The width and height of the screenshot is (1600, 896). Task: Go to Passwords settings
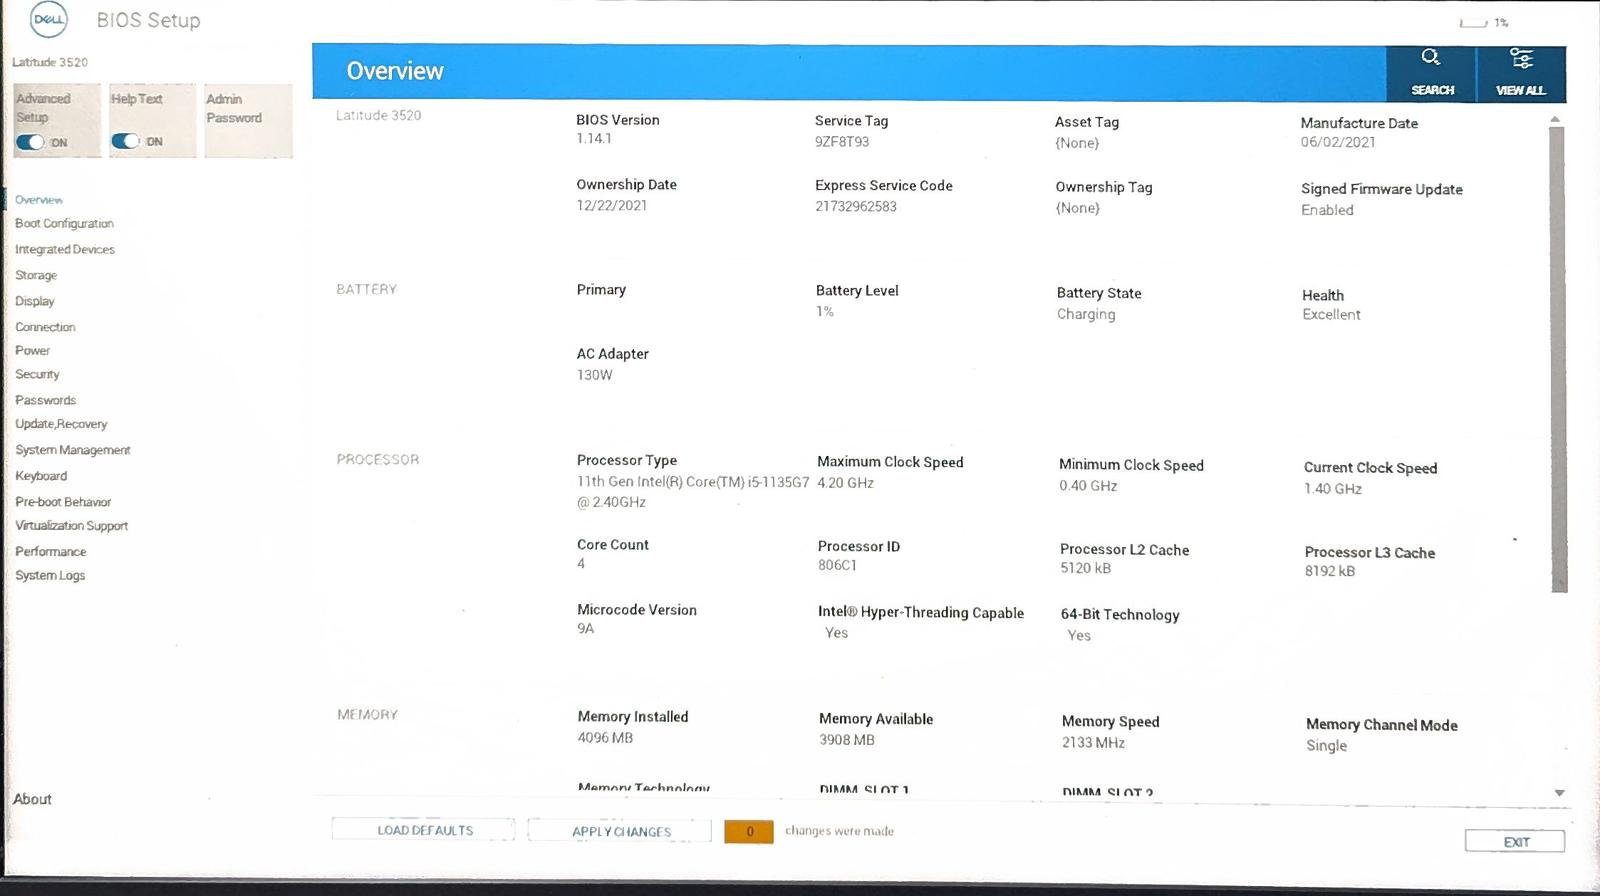pos(45,400)
